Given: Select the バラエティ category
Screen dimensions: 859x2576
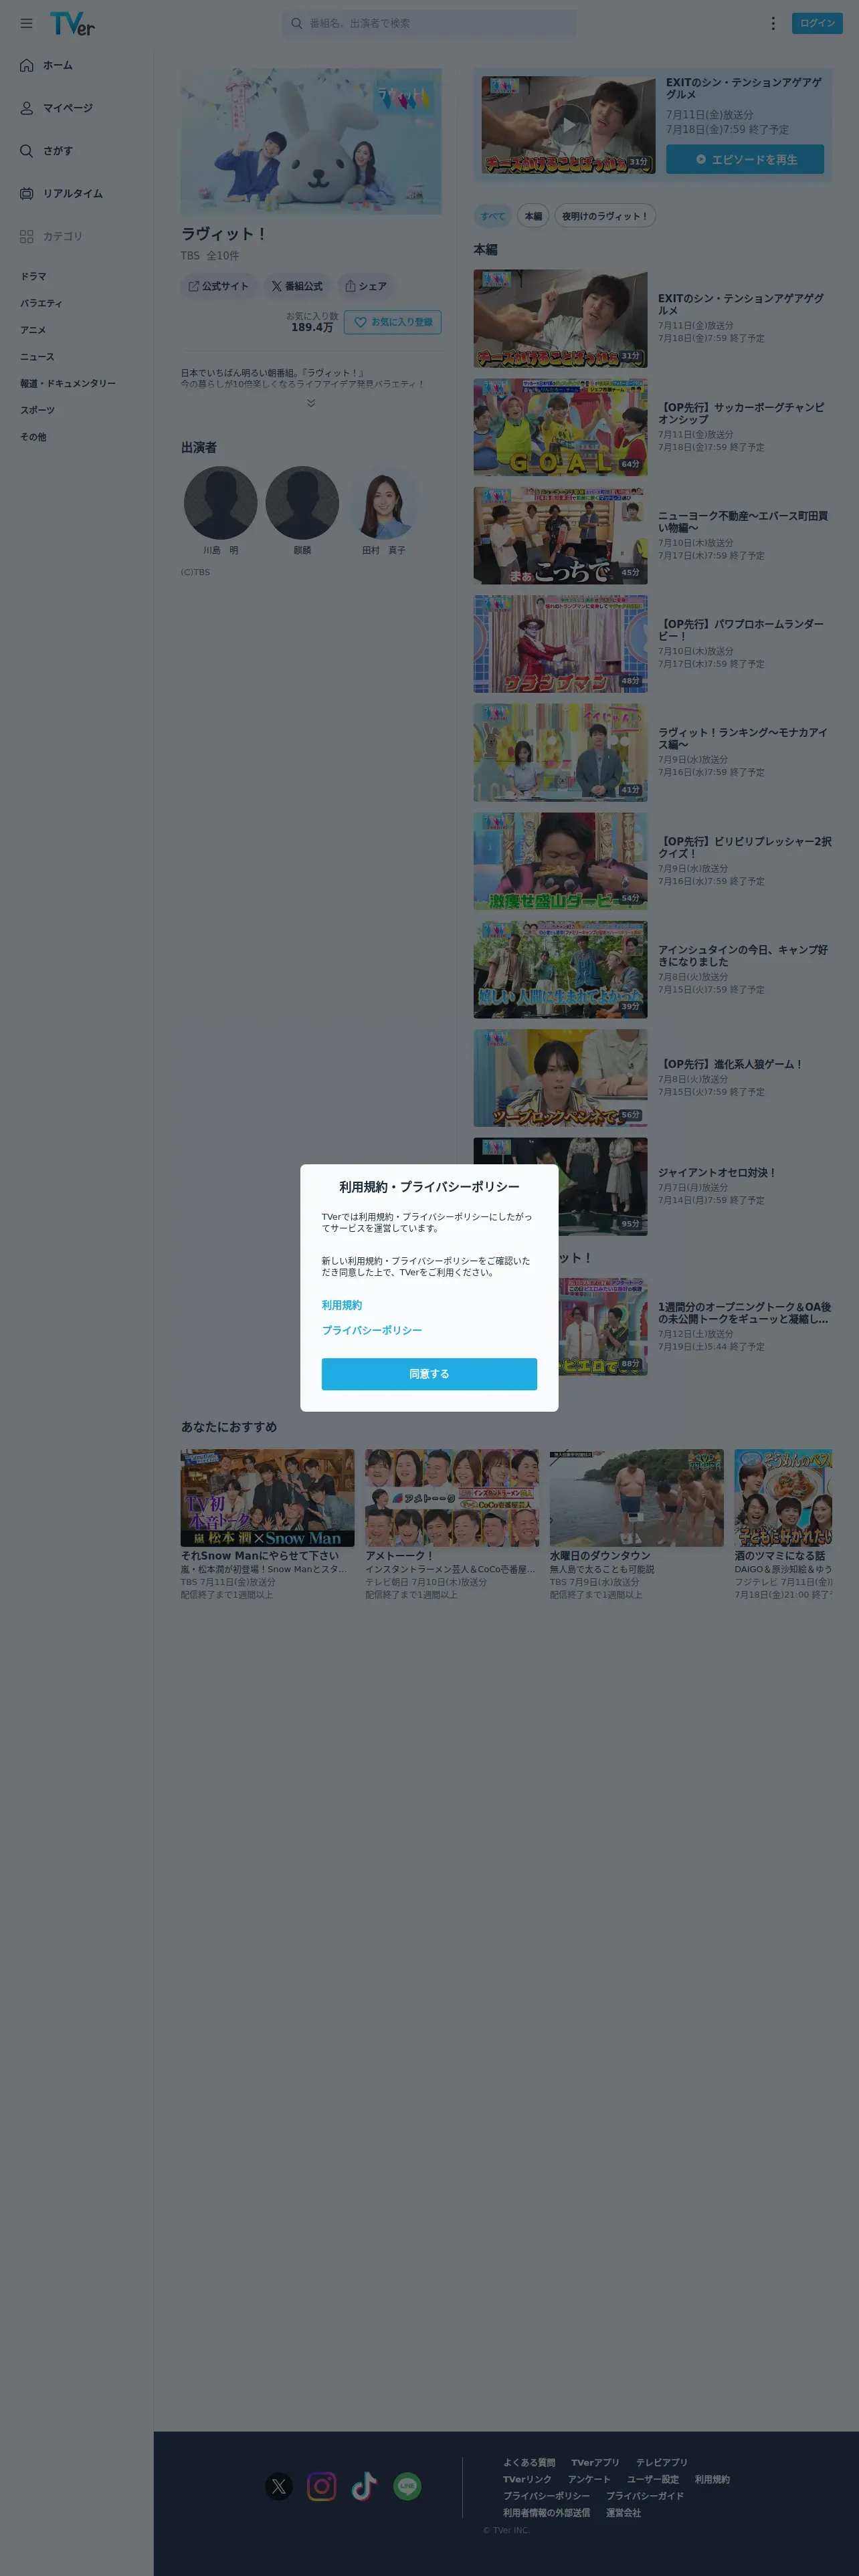Looking at the screenshot, I should tap(41, 303).
